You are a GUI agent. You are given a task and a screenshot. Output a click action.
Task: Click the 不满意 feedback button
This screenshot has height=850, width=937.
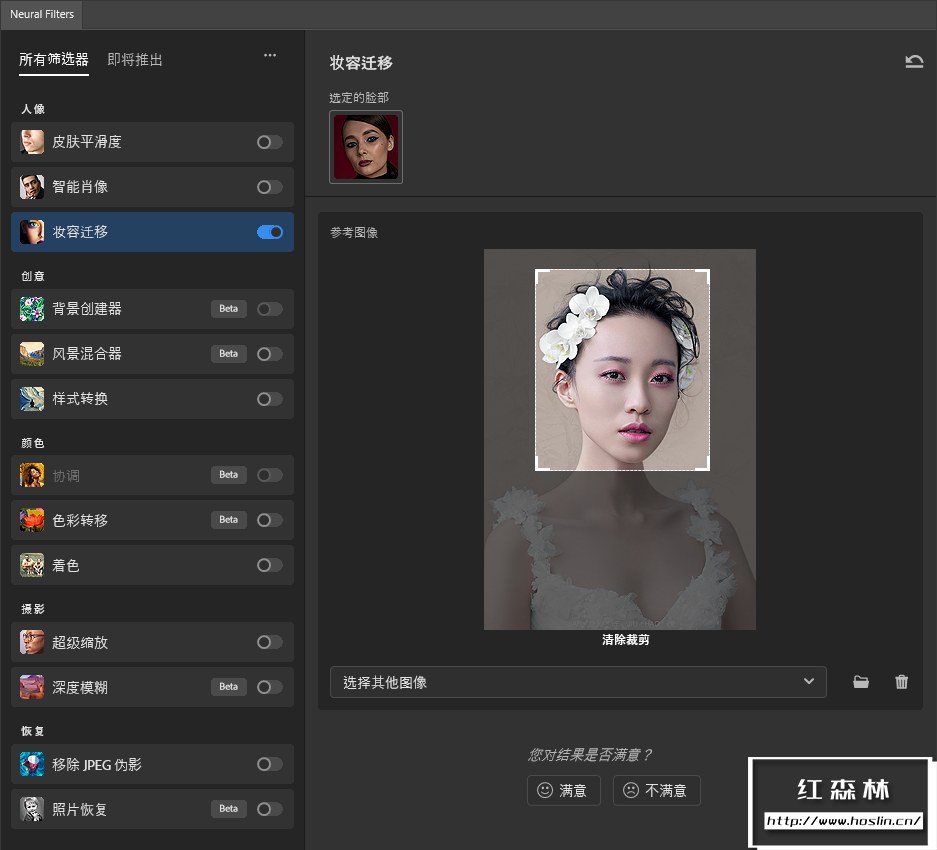coord(657,790)
